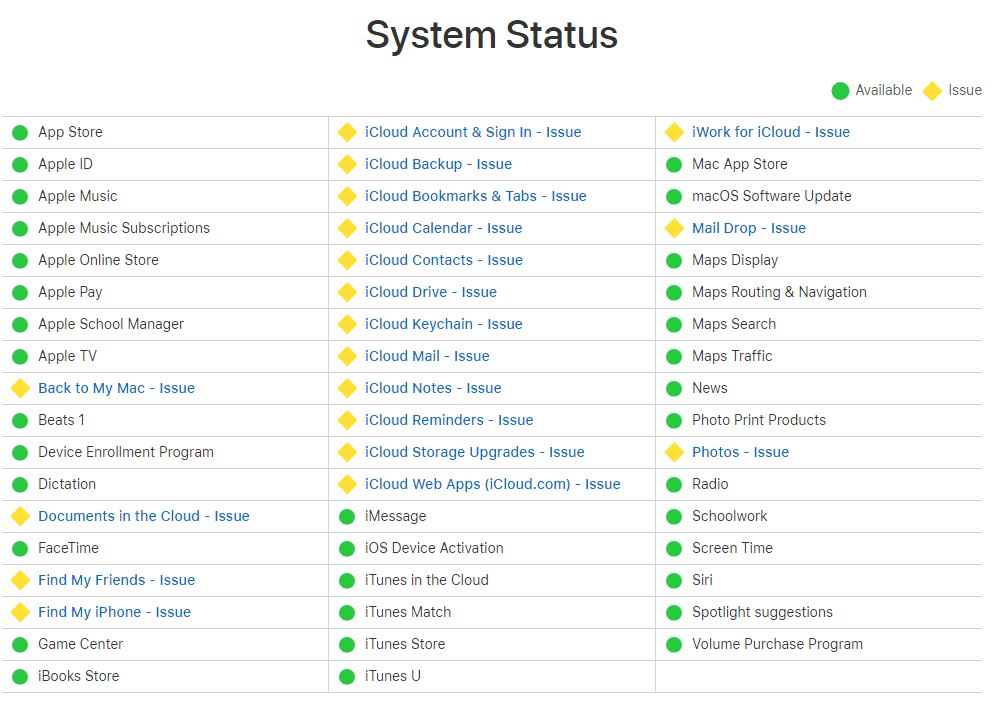Screen dimensions: 995x706
Task: Open the iCloud Drive issue link
Action: pyautogui.click(x=431, y=292)
